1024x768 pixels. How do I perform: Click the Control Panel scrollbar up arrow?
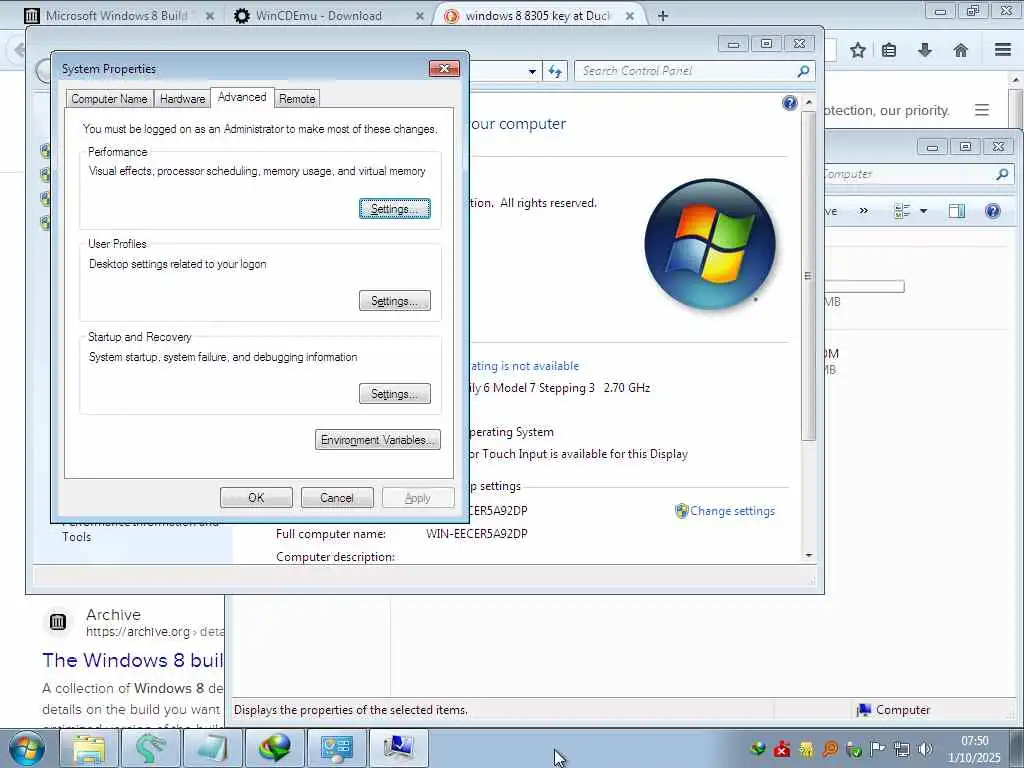[808, 103]
